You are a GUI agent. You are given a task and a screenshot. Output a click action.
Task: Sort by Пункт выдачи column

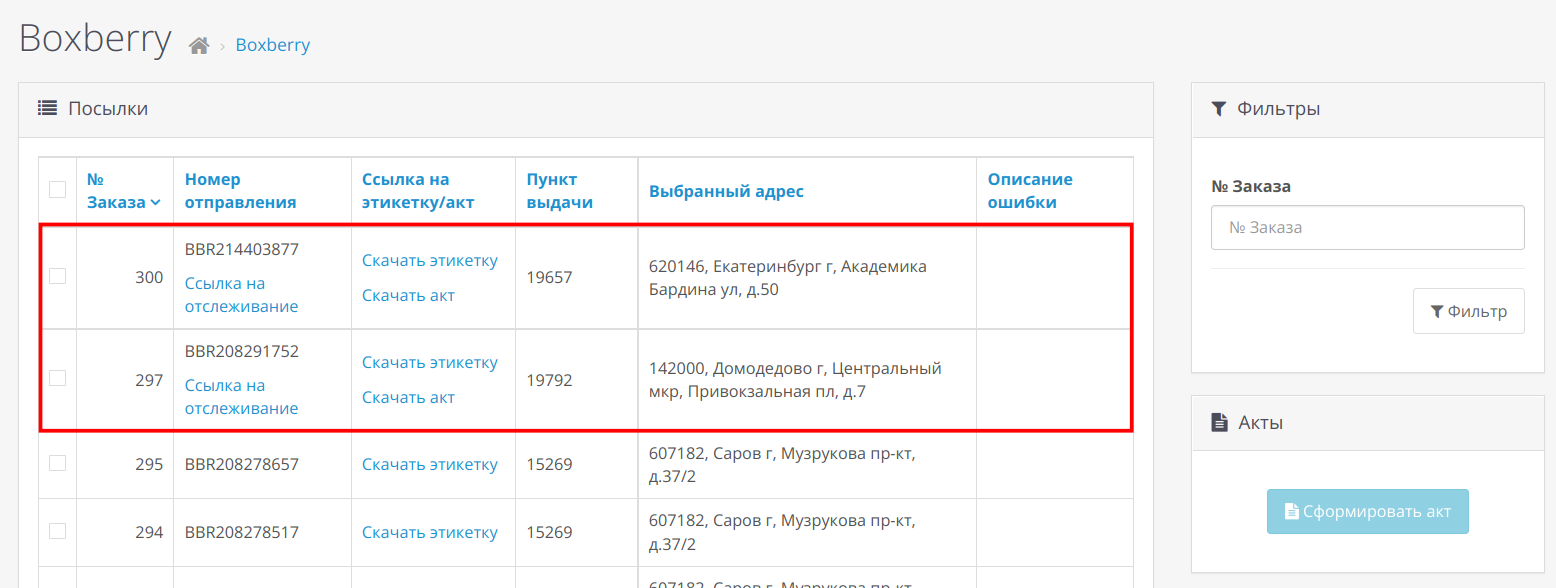click(x=560, y=190)
